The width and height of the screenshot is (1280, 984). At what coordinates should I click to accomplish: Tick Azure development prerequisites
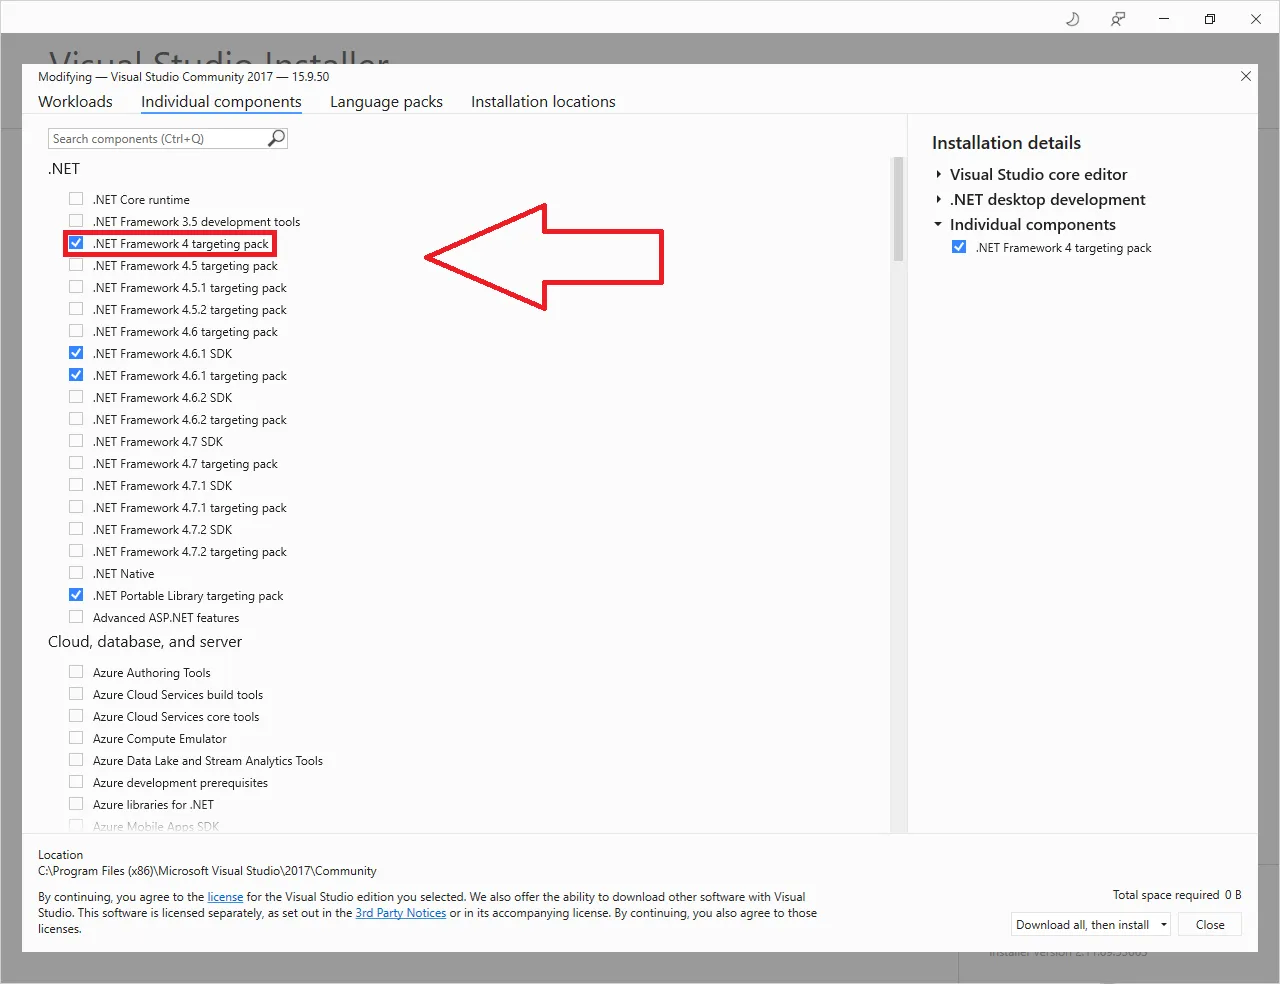click(x=76, y=782)
